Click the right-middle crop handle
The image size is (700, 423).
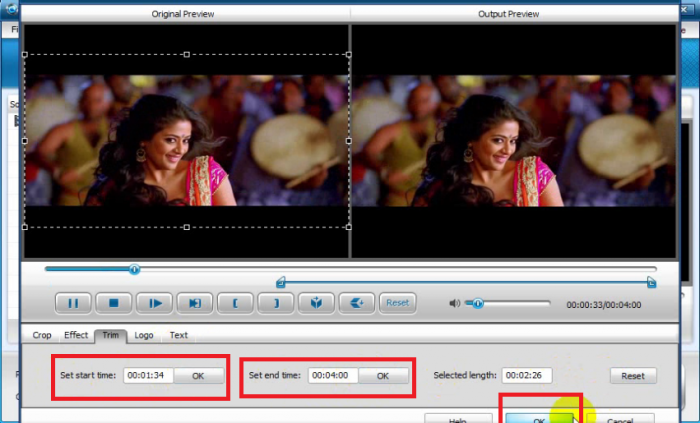tap(349, 141)
